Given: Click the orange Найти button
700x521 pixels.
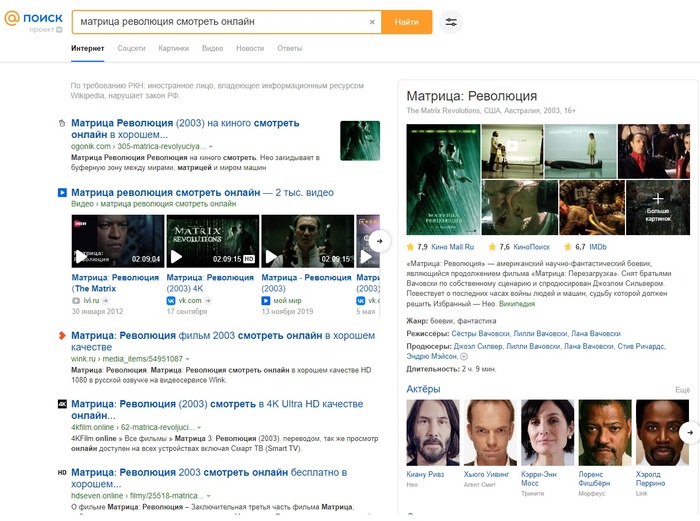Looking at the screenshot, I should tap(406, 22).
